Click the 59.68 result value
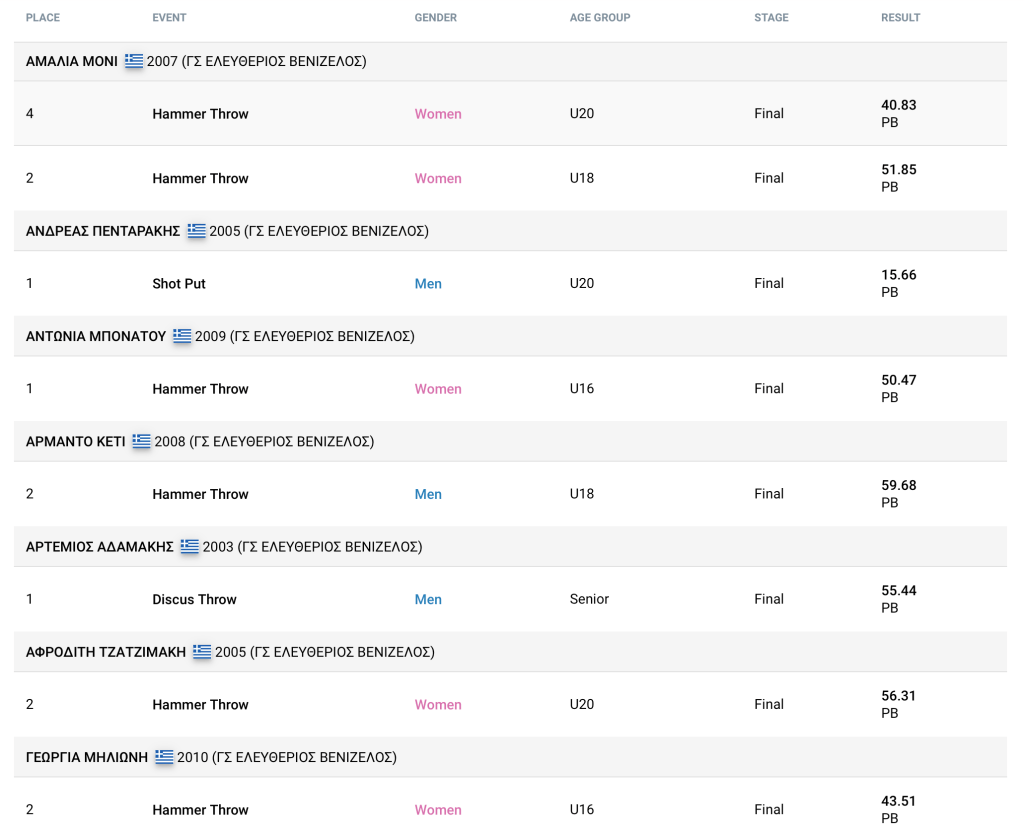Screen dimensions: 1024x838 tap(898, 486)
